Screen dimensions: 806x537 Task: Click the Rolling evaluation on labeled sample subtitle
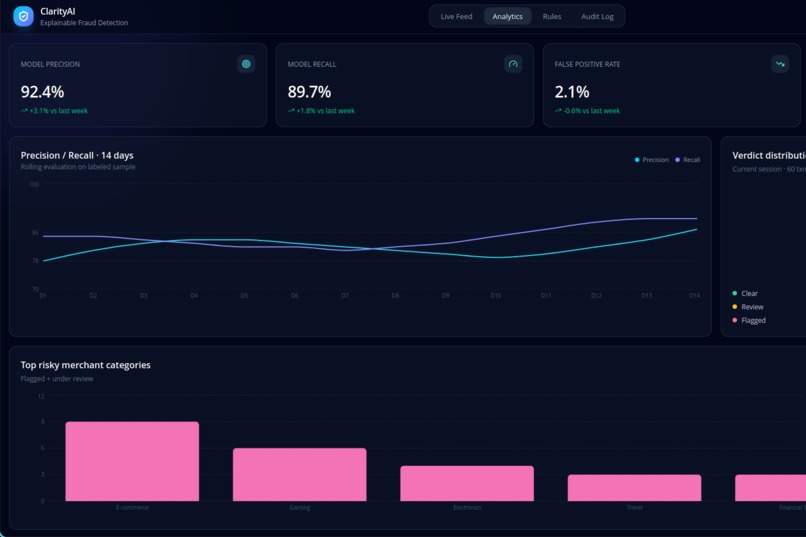78,167
